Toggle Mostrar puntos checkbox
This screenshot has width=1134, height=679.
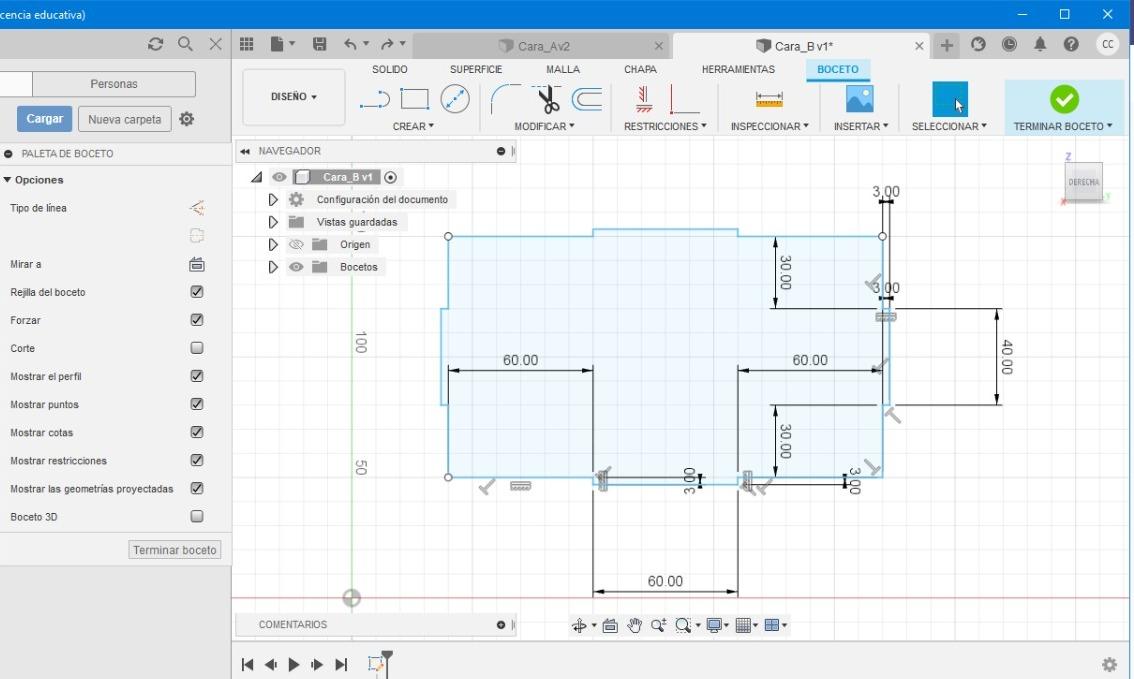click(197, 404)
